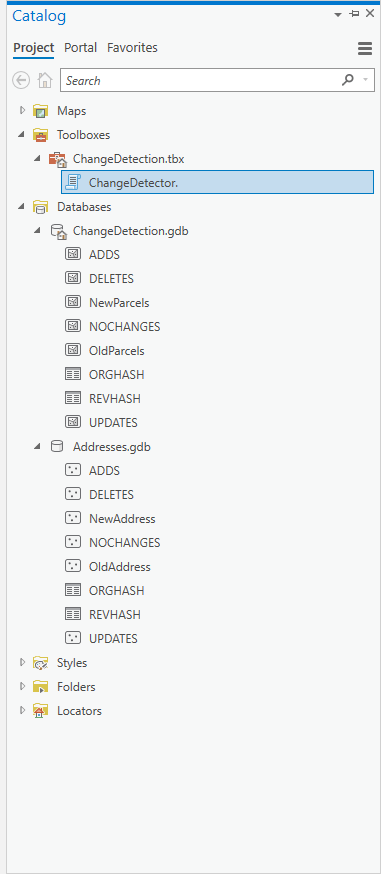Click the home navigation icon
Viewport: 381px width, 874px height.
point(45,80)
